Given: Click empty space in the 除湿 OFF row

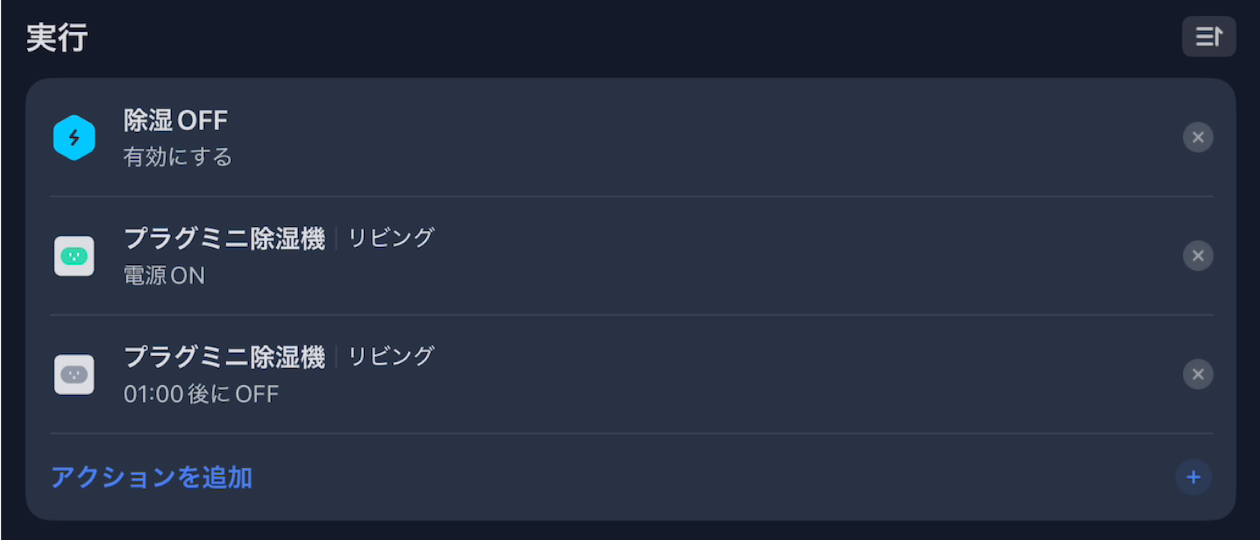Looking at the screenshot, I should click(x=700, y=138).
